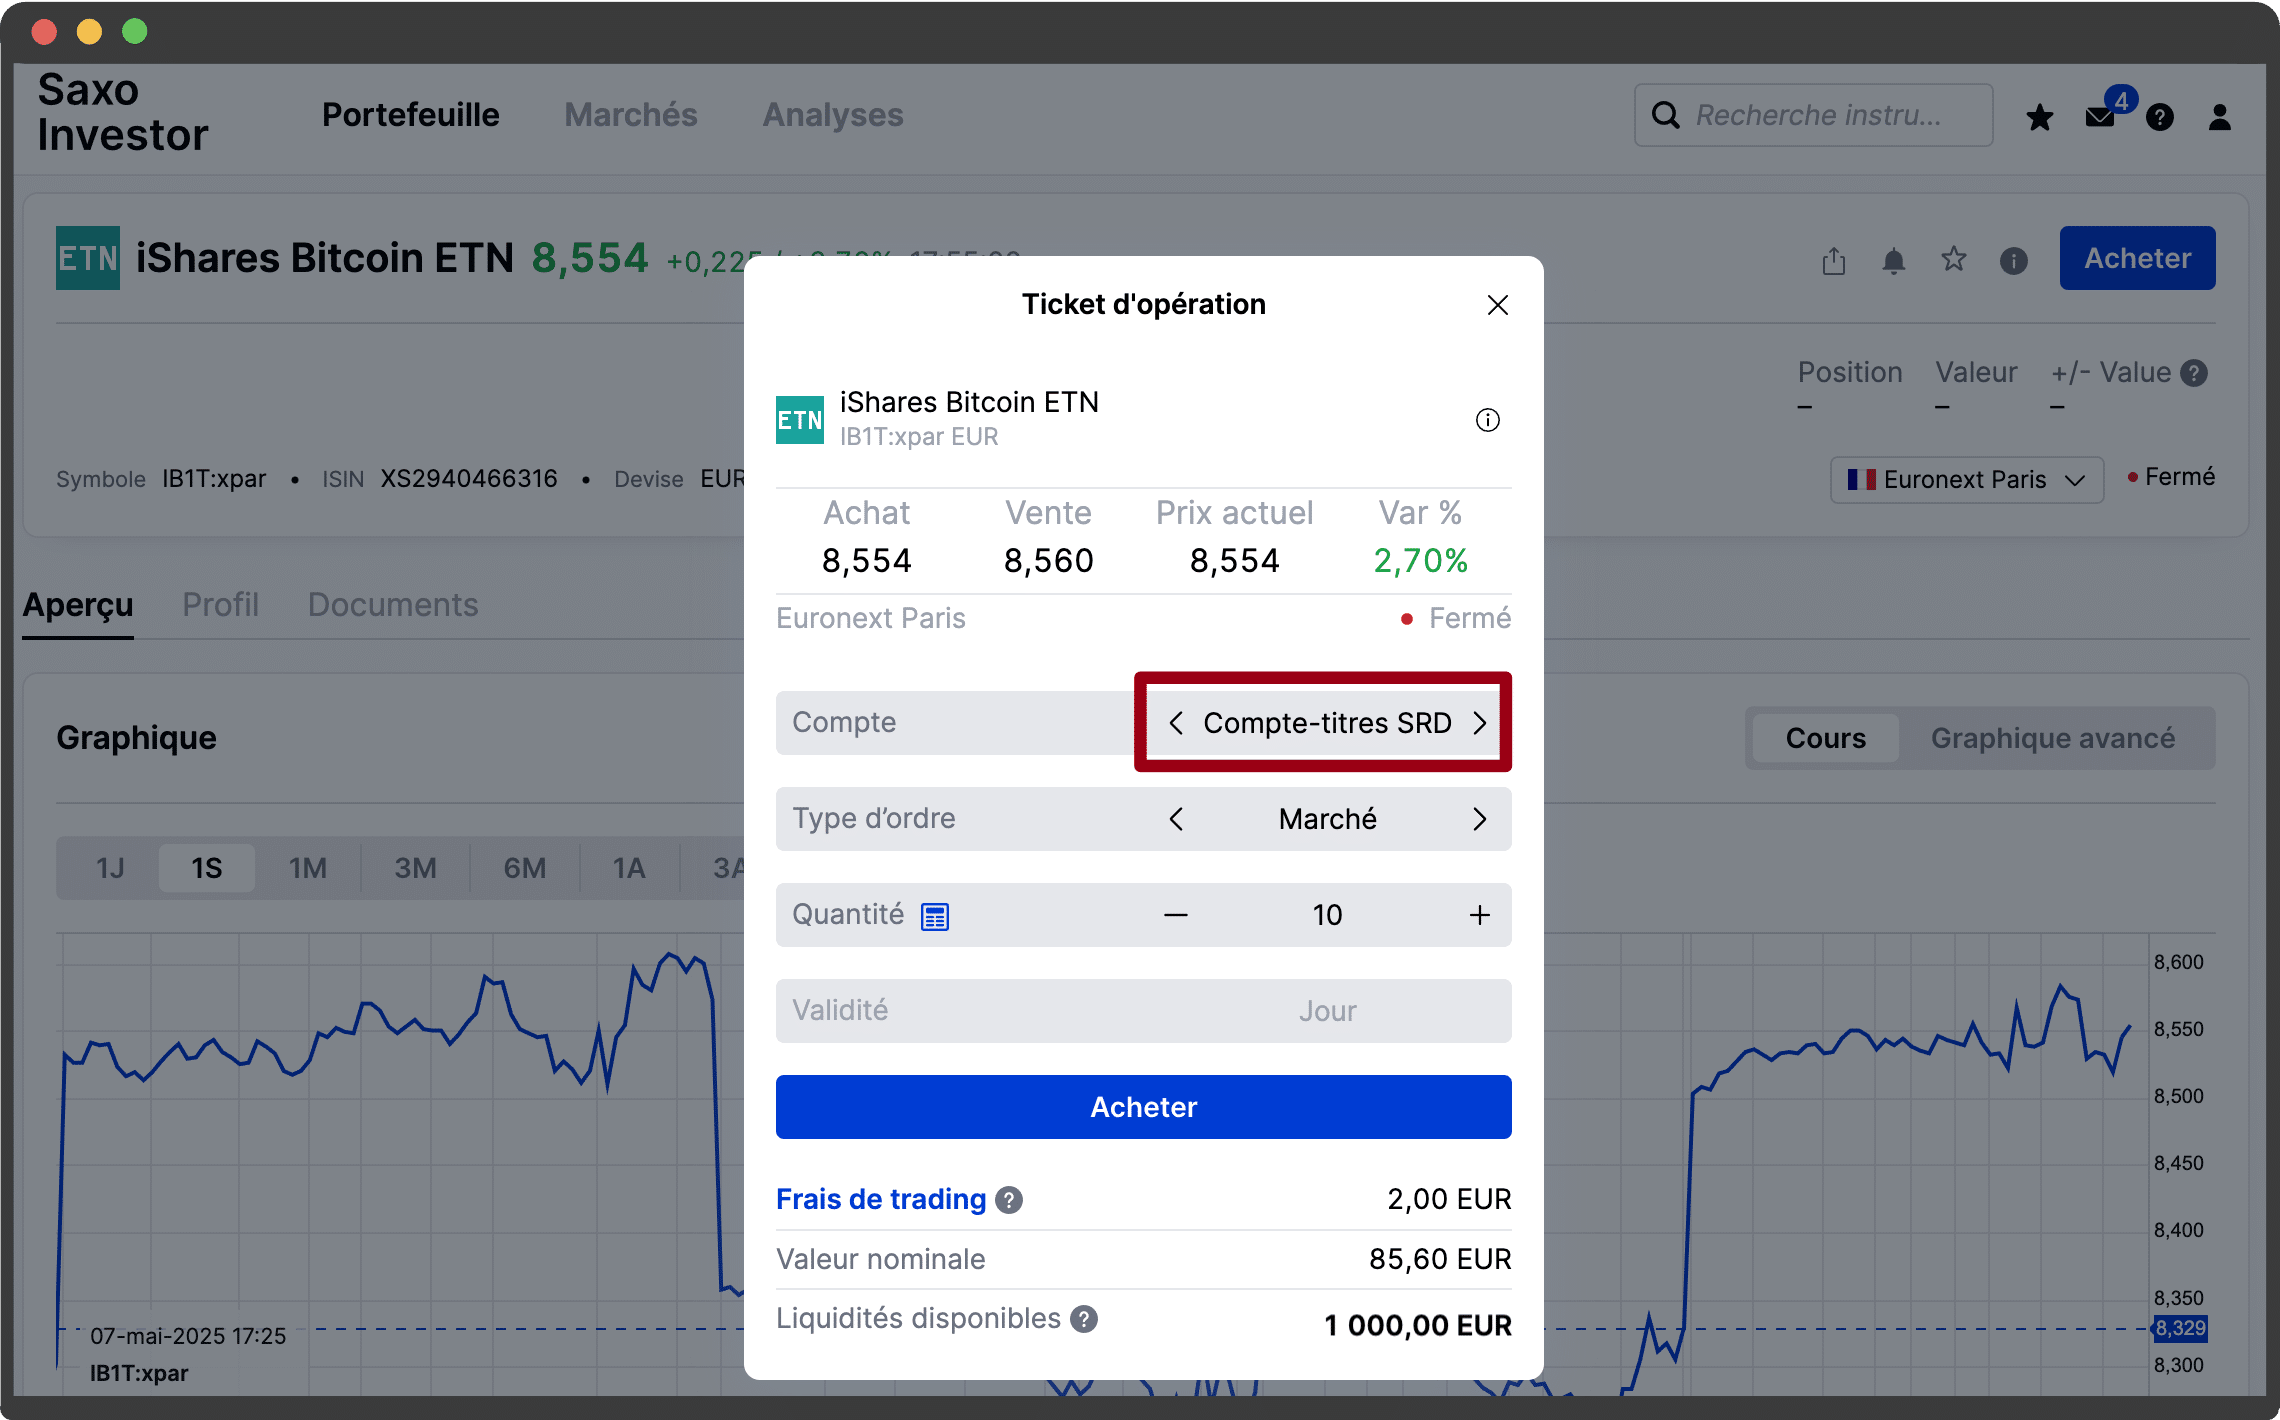Decrease quantity with minus button
Screen dimensions: 2280x1420
click(x=1175, y=915)
